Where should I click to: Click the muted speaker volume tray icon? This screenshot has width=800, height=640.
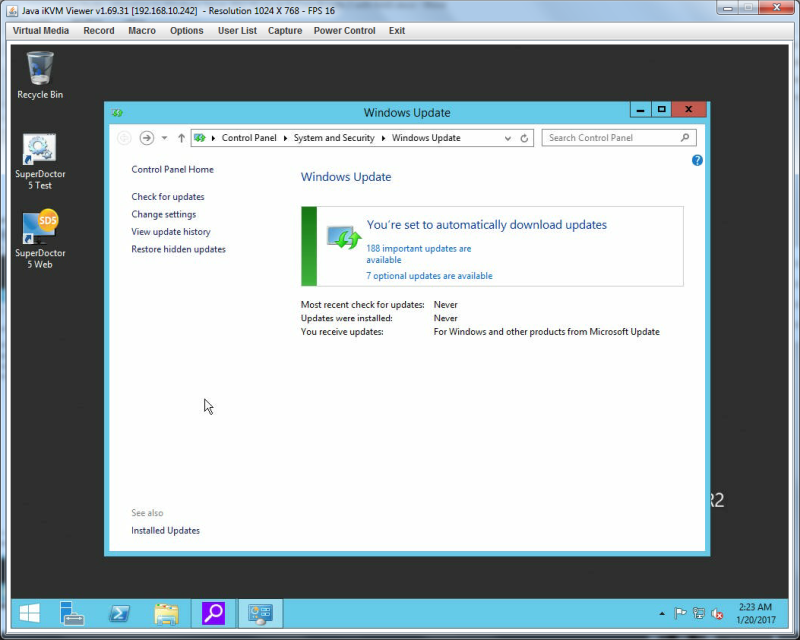717,614
